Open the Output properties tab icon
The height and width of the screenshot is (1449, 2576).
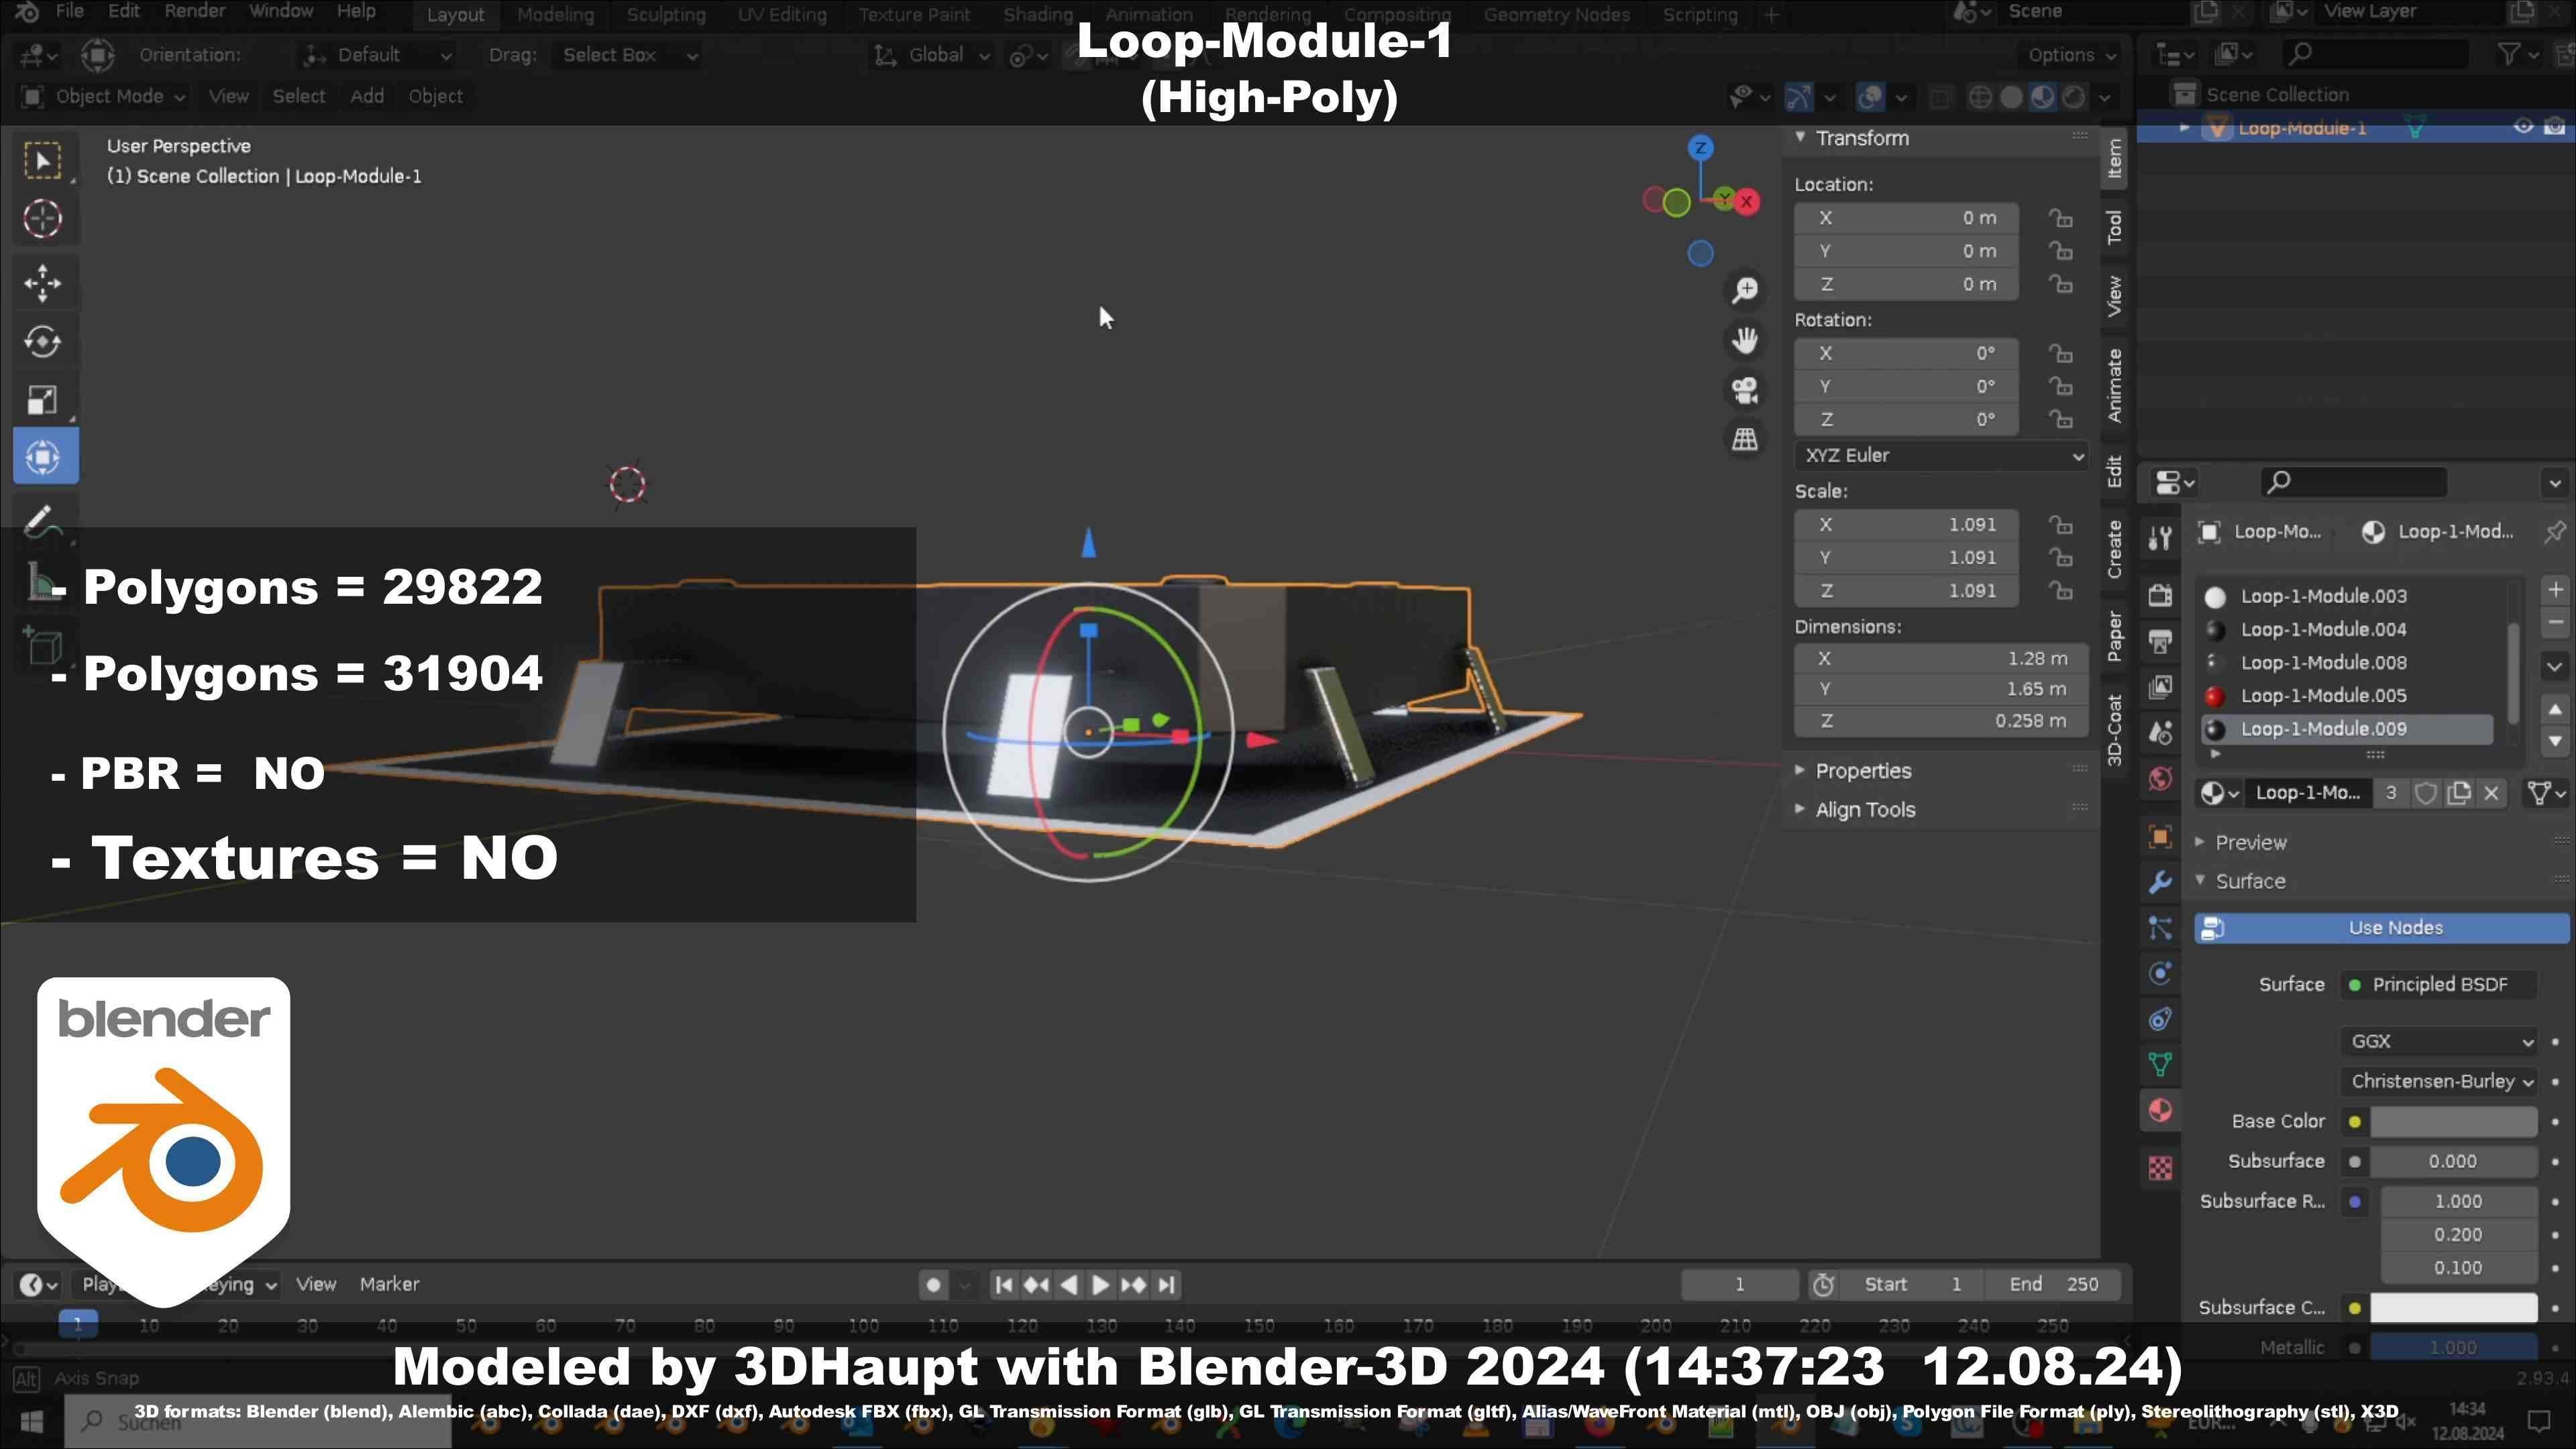[2160, 642]
